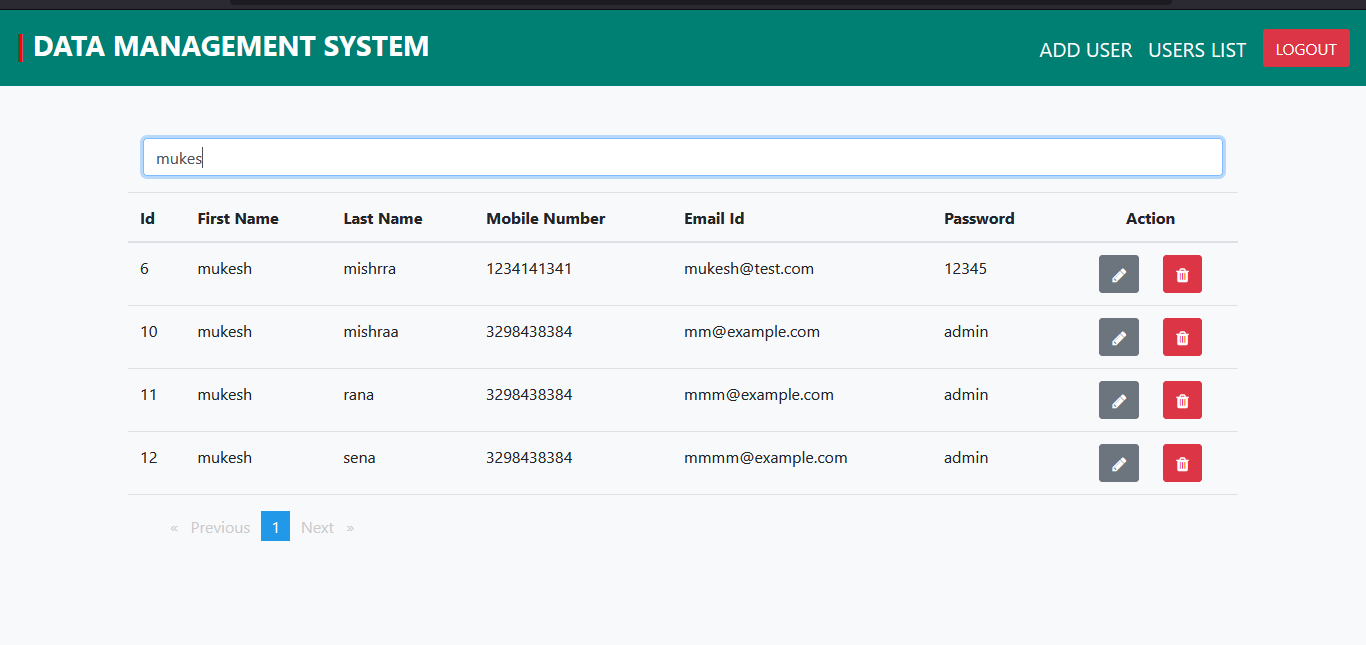This screenshot has height=645, width=1366.
Task: Click the DATA MANAGEMENT SYSTEM title
Action: tap(230, 46)
